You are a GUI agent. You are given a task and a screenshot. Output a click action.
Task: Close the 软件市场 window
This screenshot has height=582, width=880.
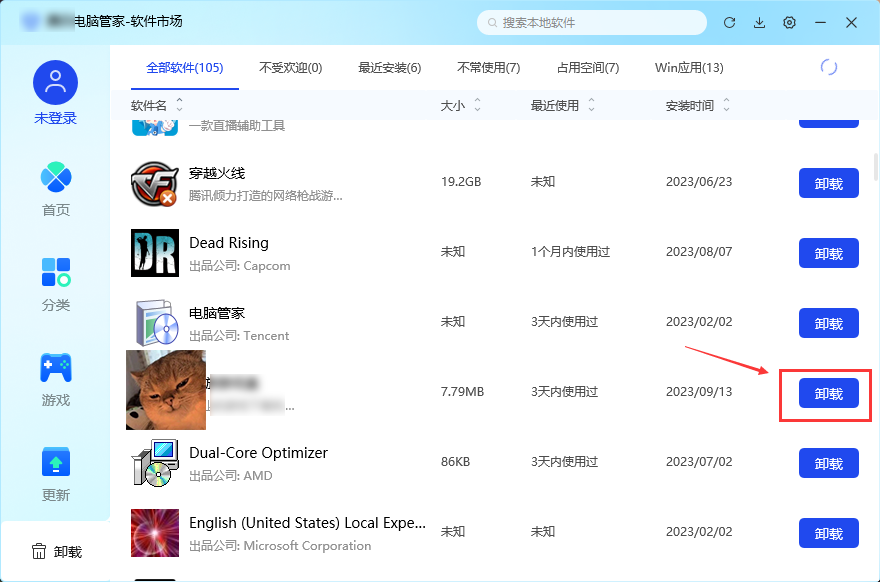tap(851, 22)
